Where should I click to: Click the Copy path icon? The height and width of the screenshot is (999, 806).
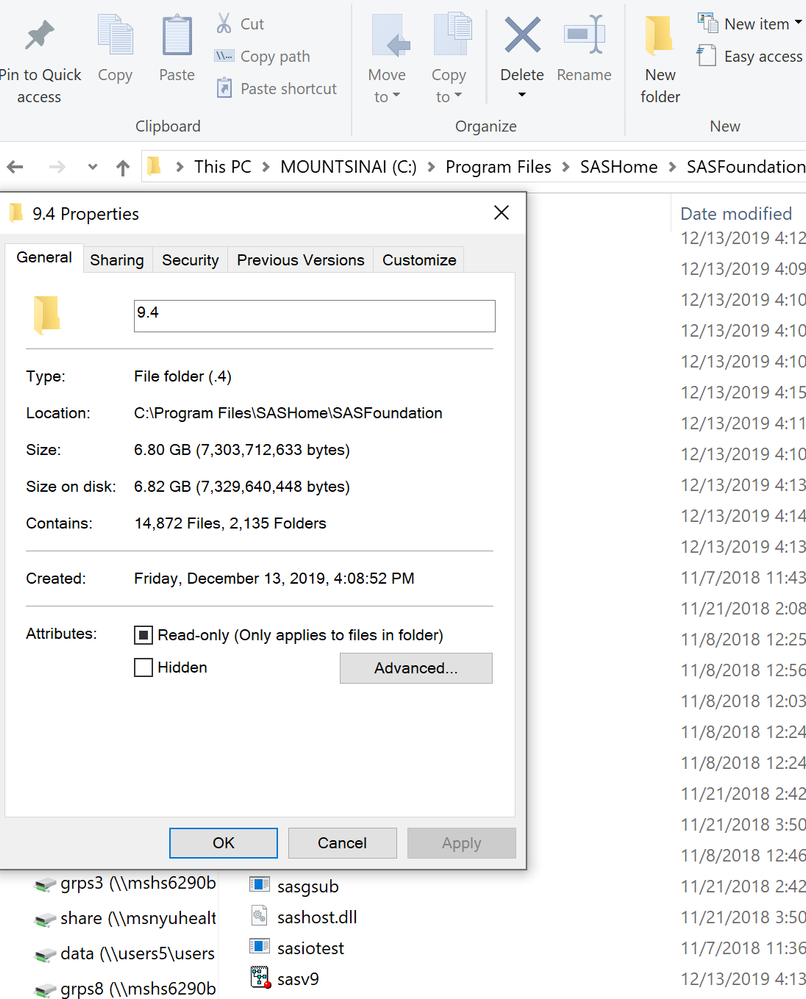click(x=224, y=56)
